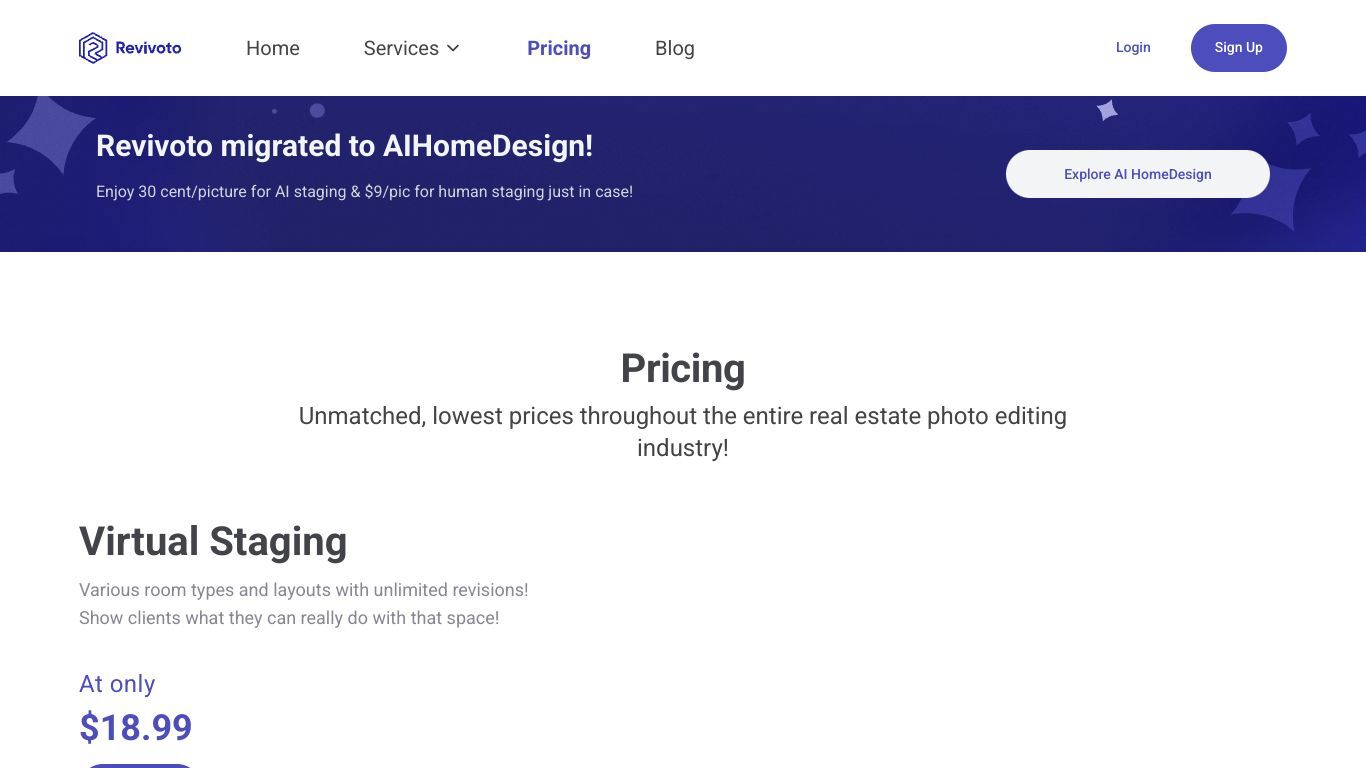
Task: Click the Explore AI HomeDesign button
Action: click(1137, 174)
